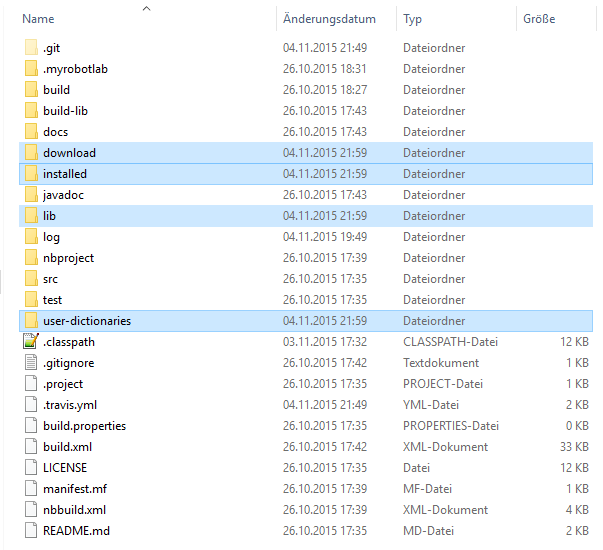Screen dimensions: 603x550
Task: Select the test folder icon
Action: 31,300
